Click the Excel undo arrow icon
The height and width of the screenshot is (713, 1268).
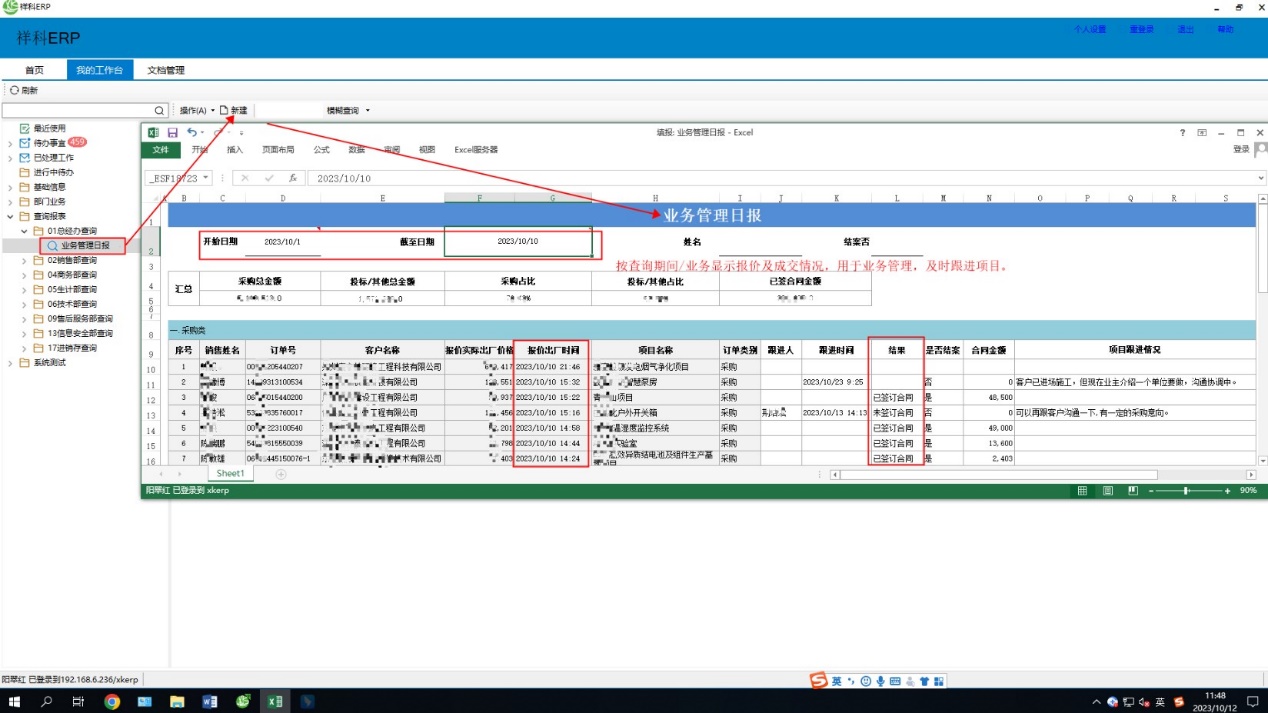[191, 132]
